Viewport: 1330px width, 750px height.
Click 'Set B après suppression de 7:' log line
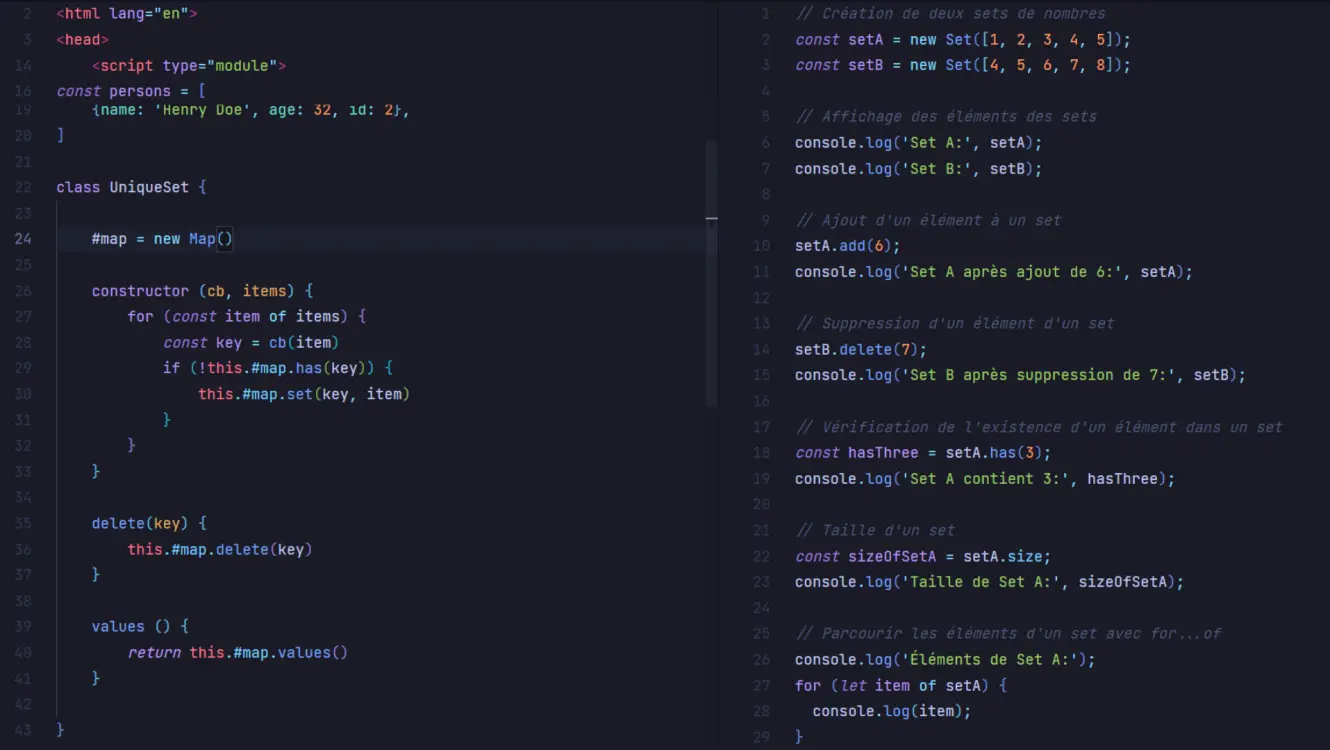pos(1021,375)
